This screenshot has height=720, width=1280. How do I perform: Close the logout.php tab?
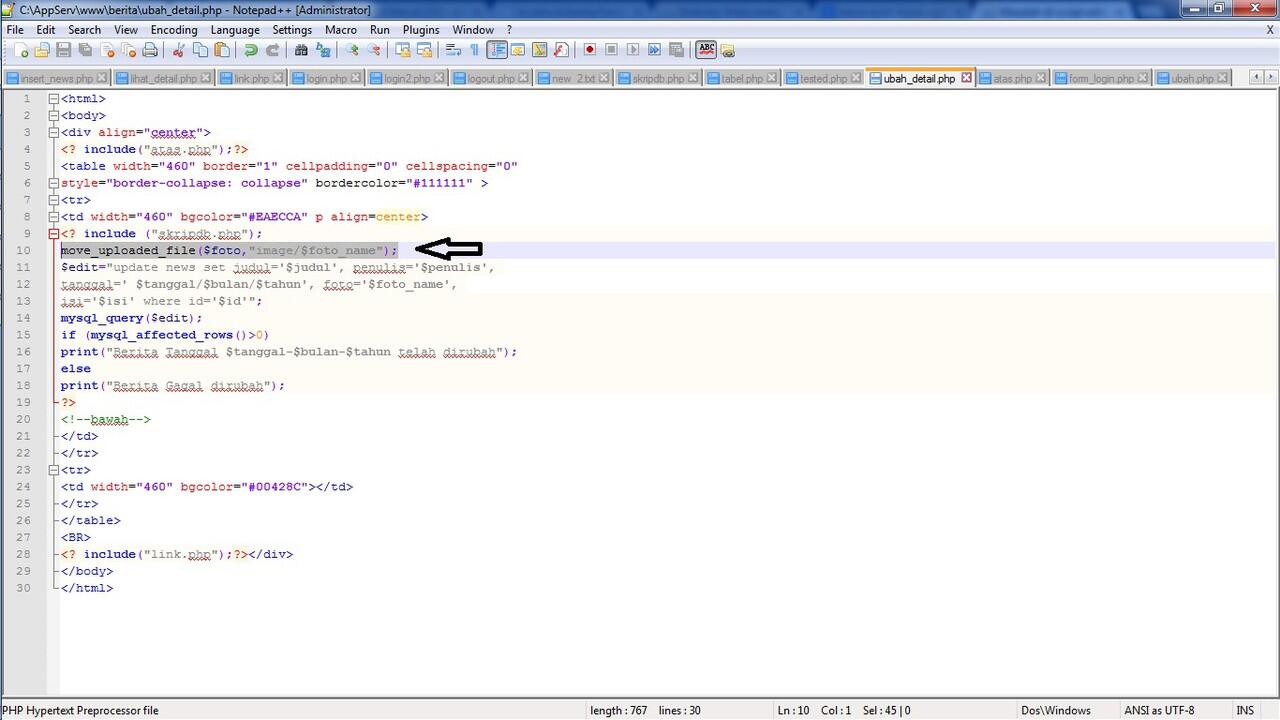(525, 78)
